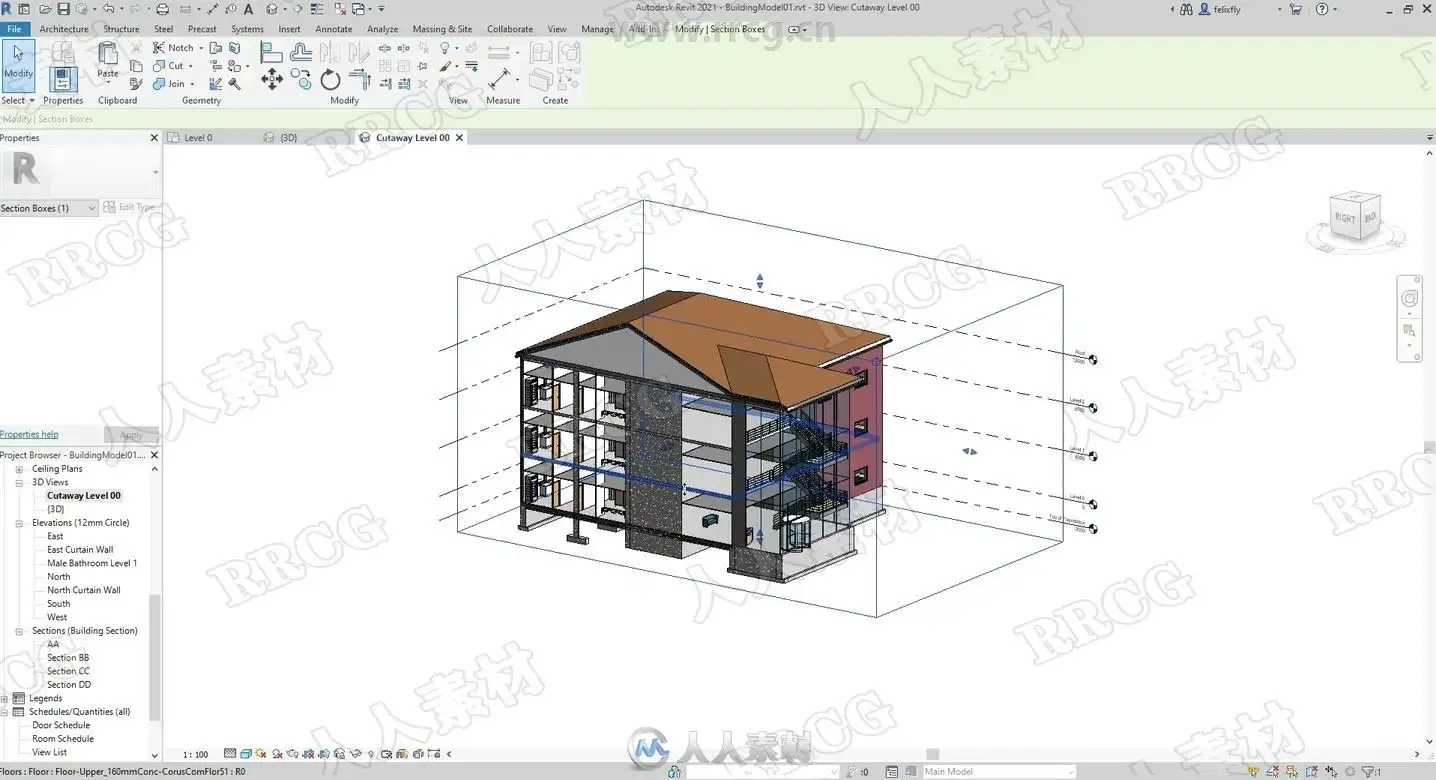Click the Text 'A' tool in quick access toolbar
Screen dimensions: 1436x780
tap(249, 9)
